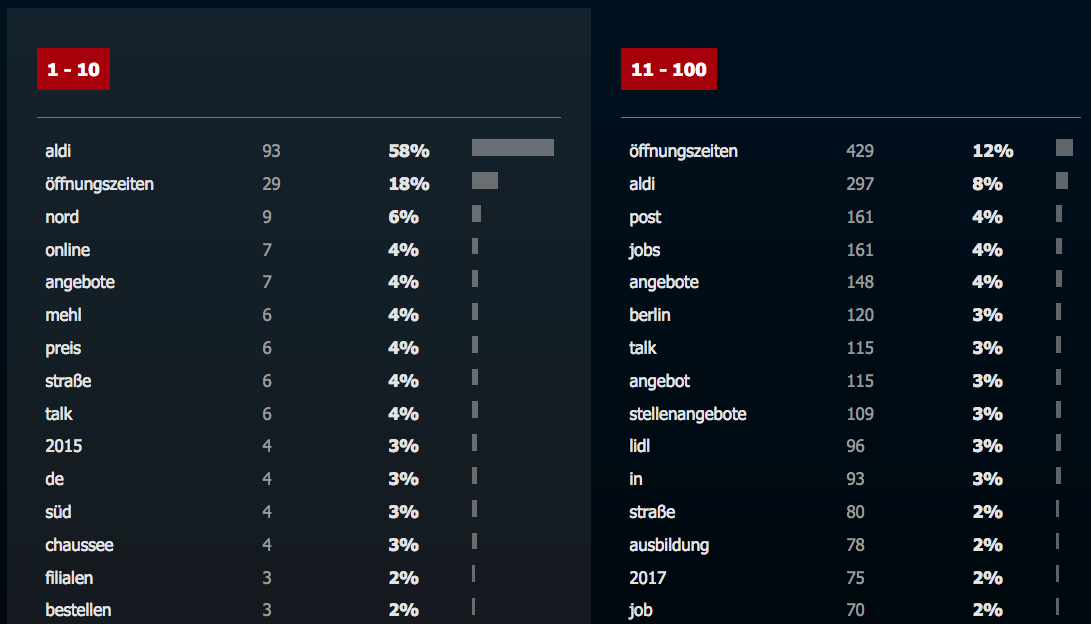Select the "ausbildung" keyword
This screenshot has width=1091, height=624.
pyautogui.click(x=669, y=545)
